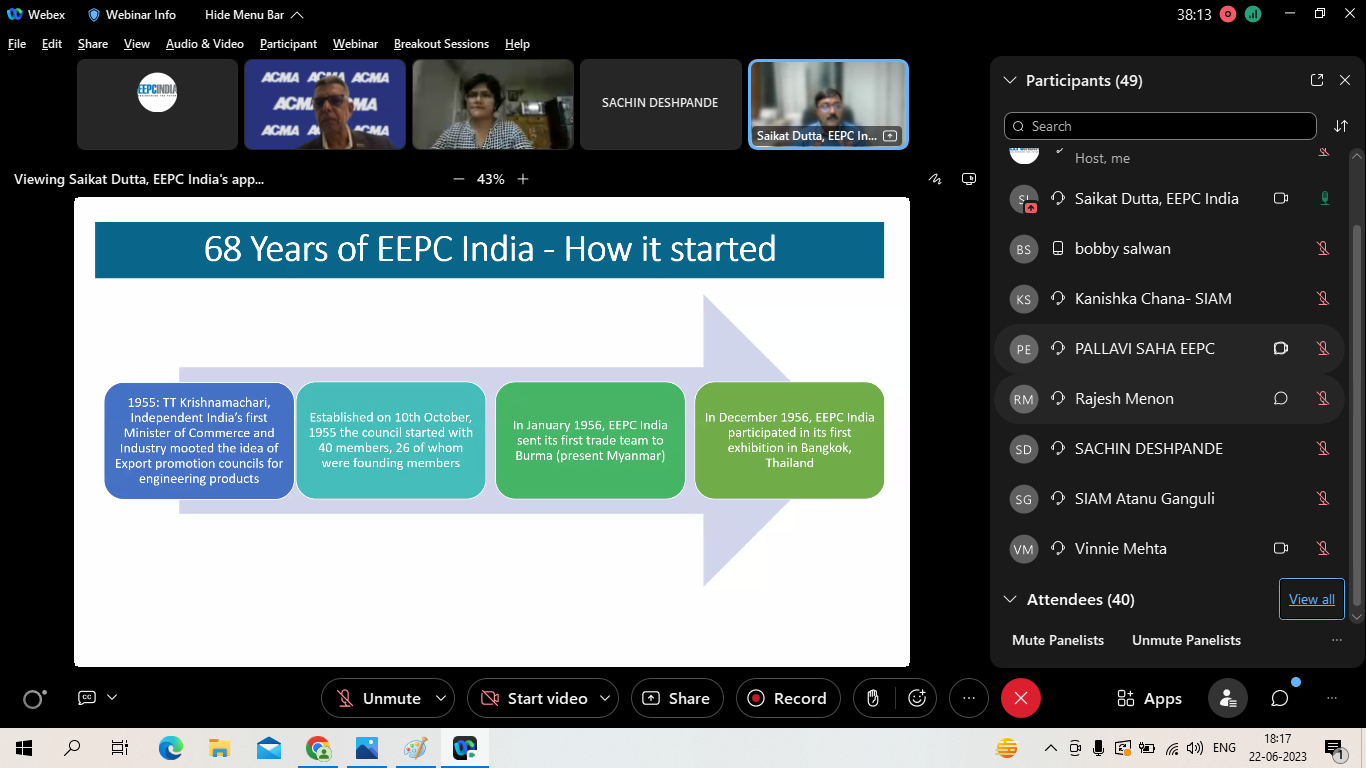Close the Participants panel
The height and width of the screenshot is (768, 1366).
tap(1345, 80)
